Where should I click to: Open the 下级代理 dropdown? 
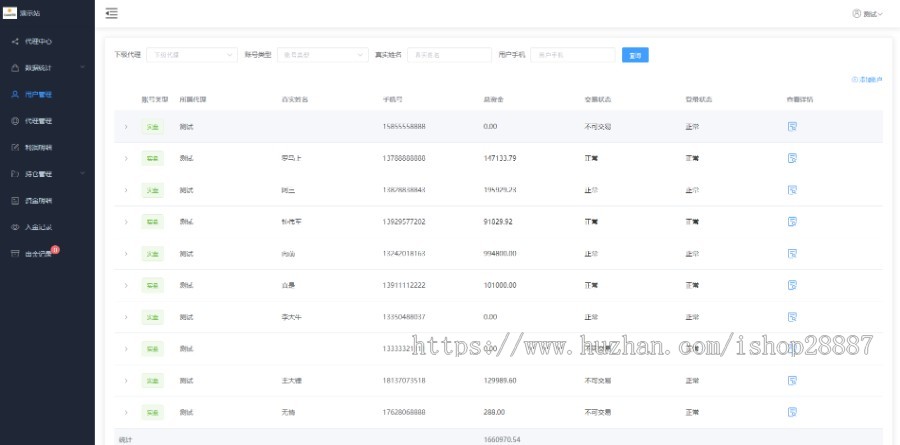coord(192,55)
